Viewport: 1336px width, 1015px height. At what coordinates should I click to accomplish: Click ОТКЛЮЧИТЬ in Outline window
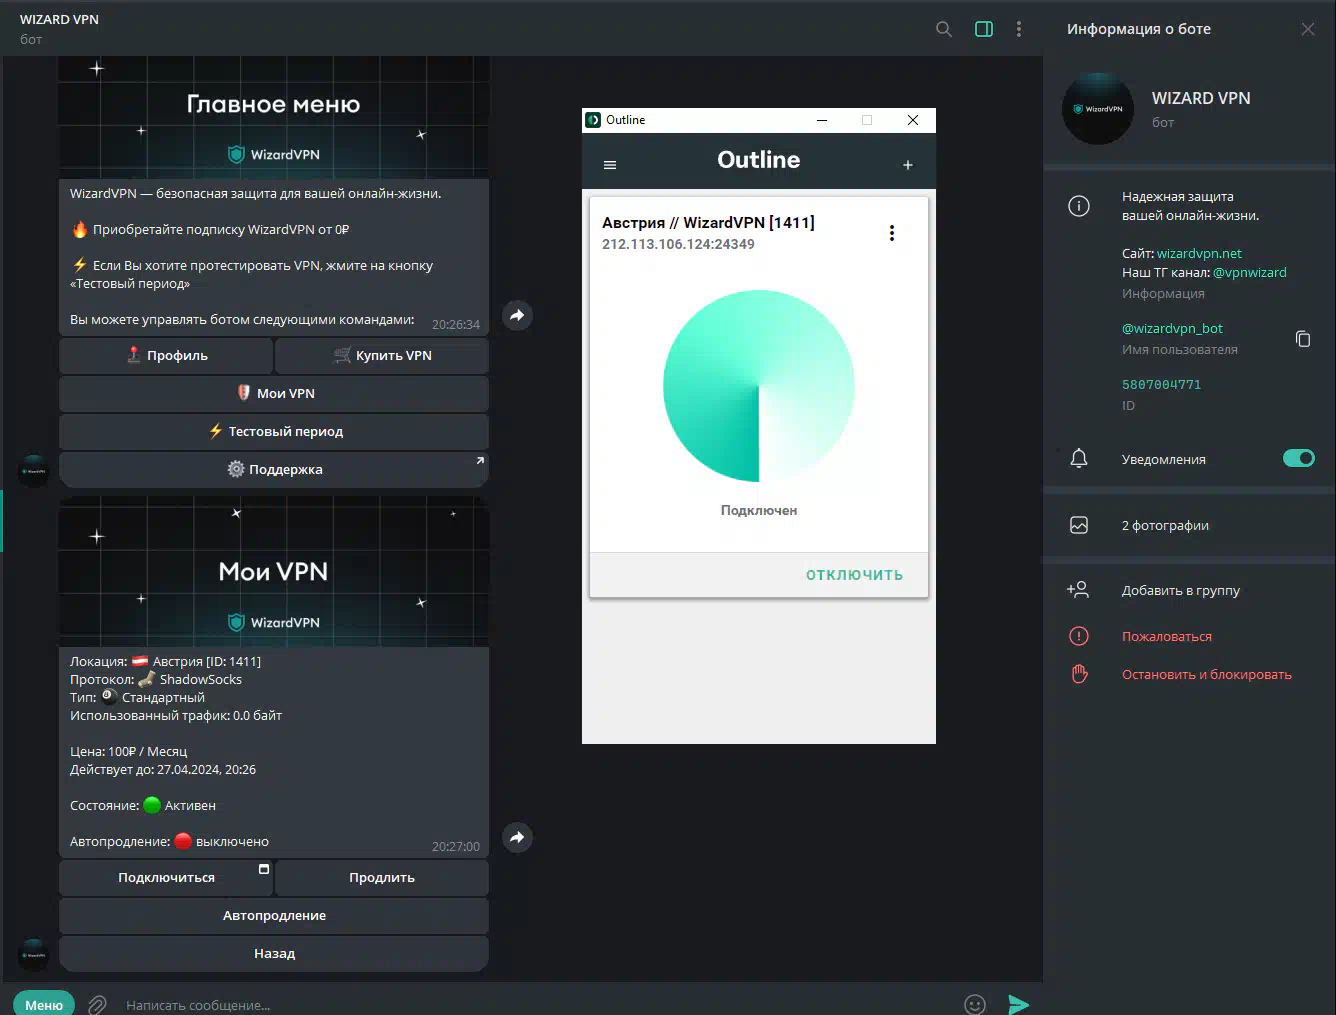pyautogui.click(x=854, y=575)
